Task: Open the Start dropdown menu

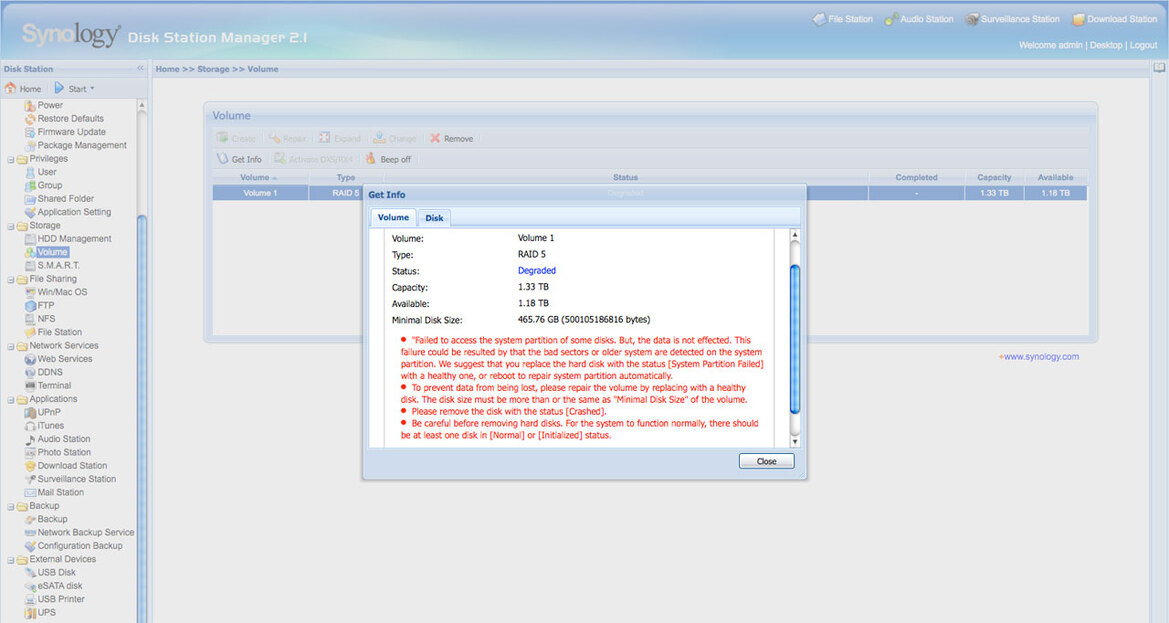Action: (75, 89)
